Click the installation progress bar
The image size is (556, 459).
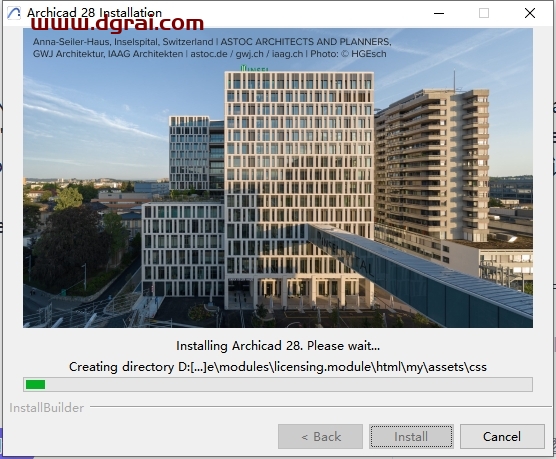278,385
